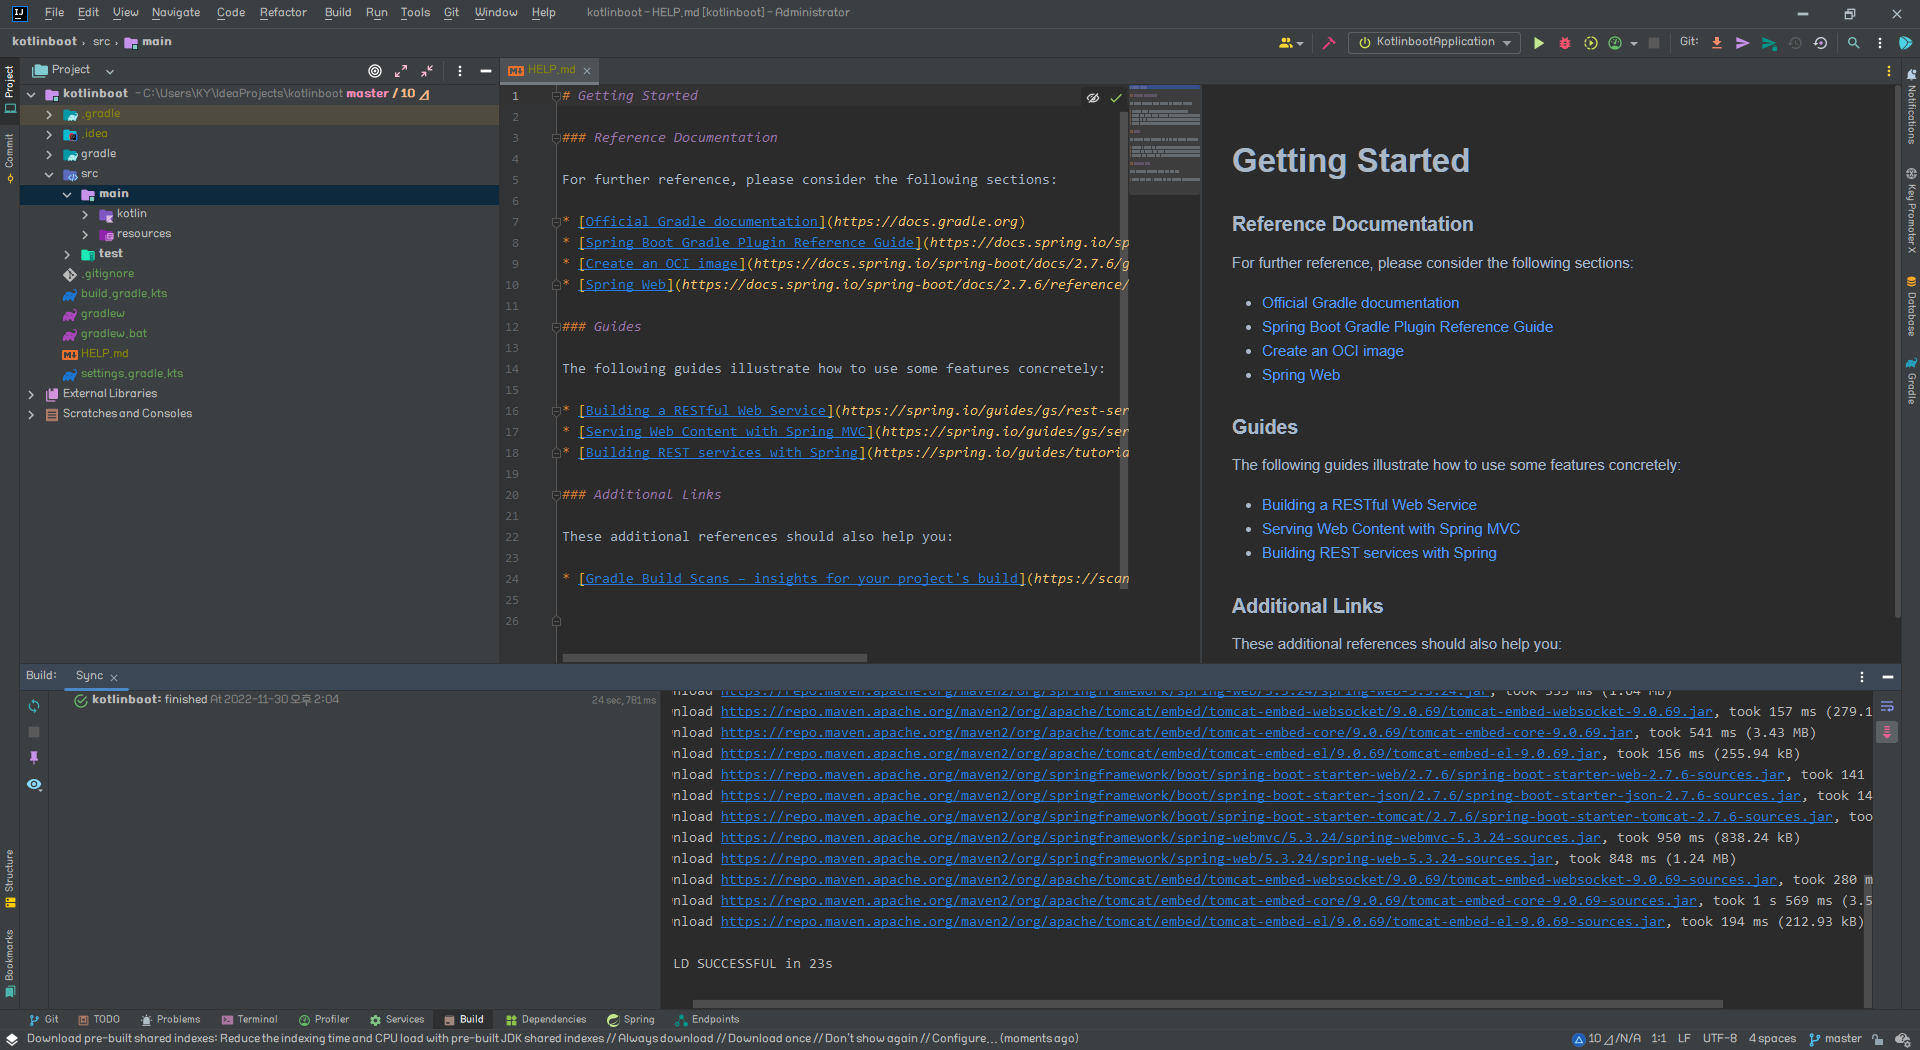Toggle the Structure tool window
The width and height of the screenshot is (1920, 1050).
pyautogui.click(x=9, y=879)
